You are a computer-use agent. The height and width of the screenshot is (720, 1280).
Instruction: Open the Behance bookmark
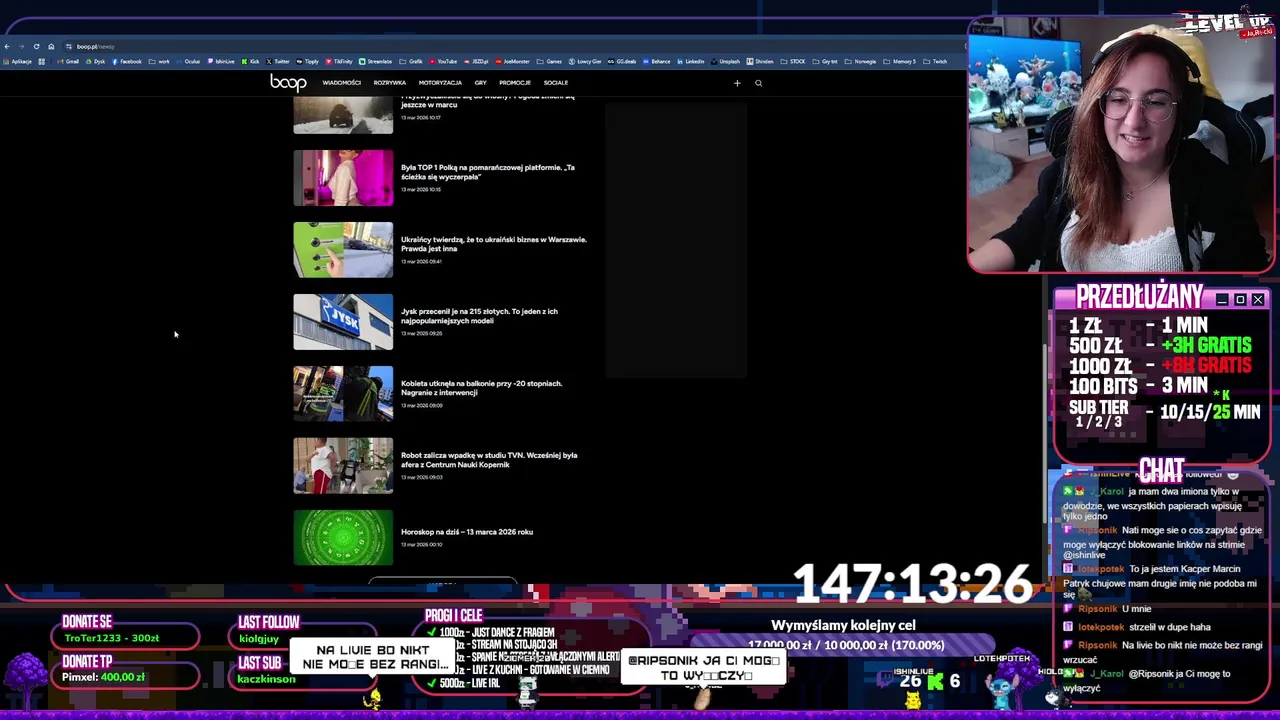coord(656,62)
